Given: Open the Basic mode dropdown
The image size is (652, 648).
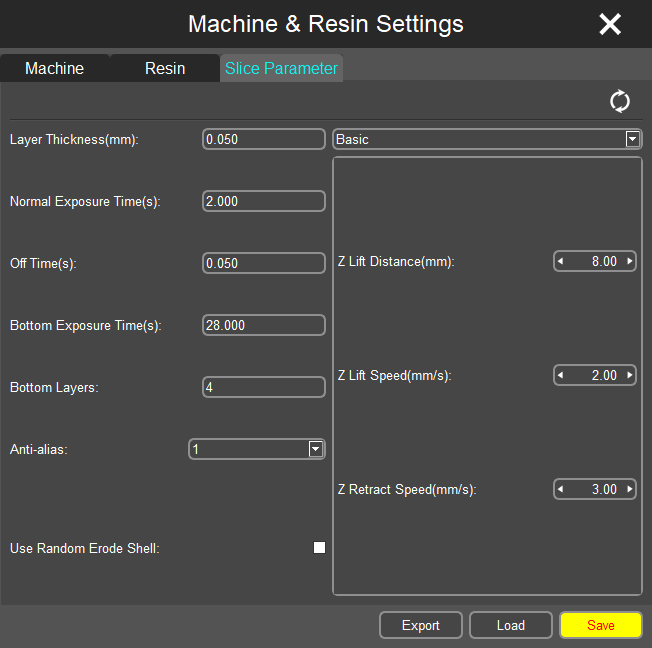Looking at the screenshot, I should [487, 139].
